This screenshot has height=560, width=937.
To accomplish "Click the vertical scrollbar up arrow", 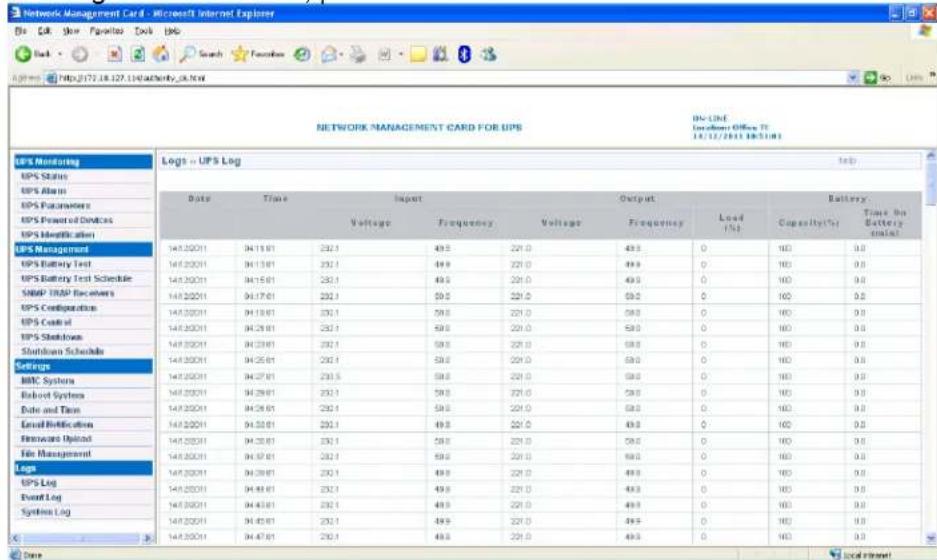I will (x=931, y=155).
